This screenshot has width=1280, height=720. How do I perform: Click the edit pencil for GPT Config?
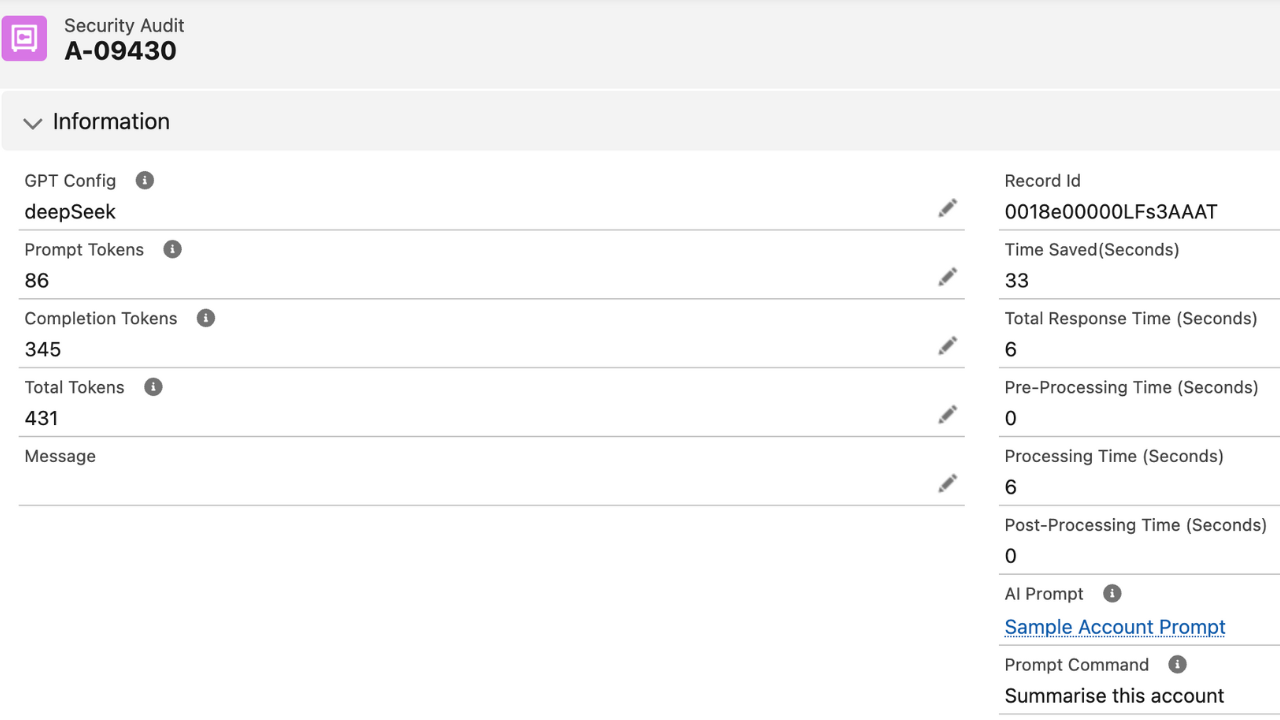[x=947, y=207]
